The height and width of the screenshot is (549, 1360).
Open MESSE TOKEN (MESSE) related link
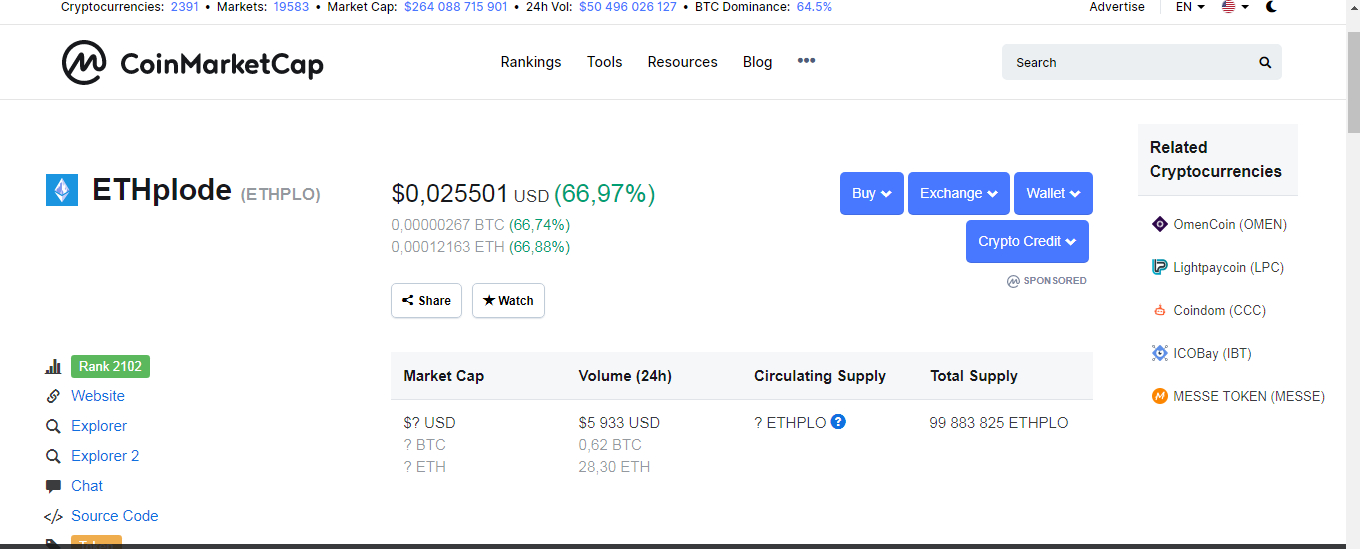coord(1249,396)
